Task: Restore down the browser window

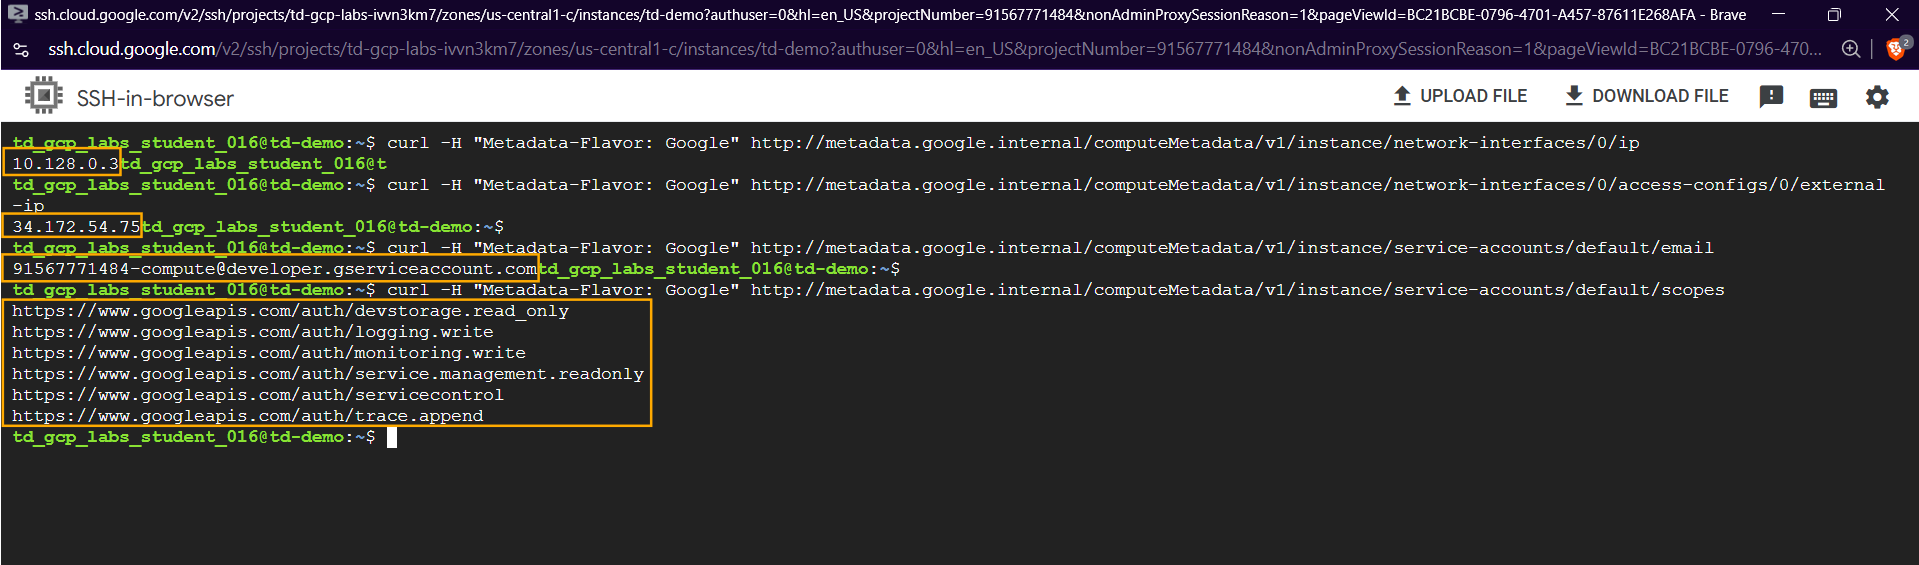Action: click(1834, 14)
